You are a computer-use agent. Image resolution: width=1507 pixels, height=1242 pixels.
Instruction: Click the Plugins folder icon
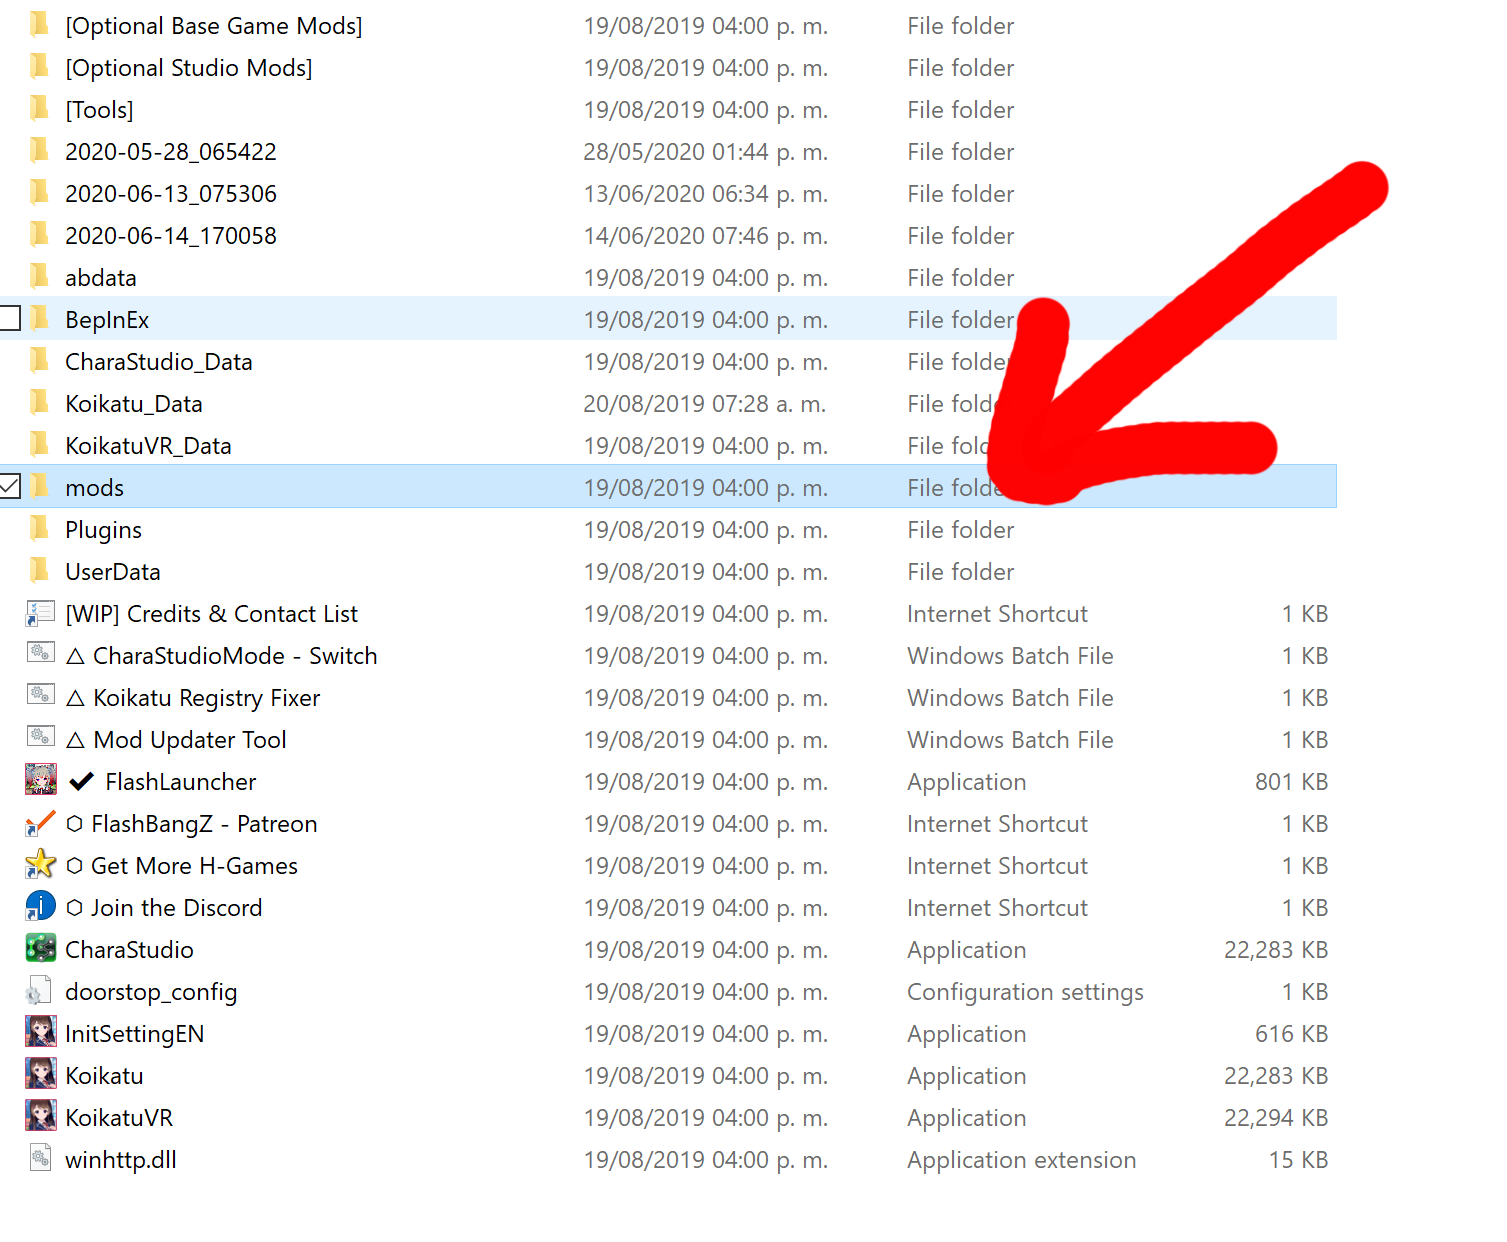(x=39, y=528)
